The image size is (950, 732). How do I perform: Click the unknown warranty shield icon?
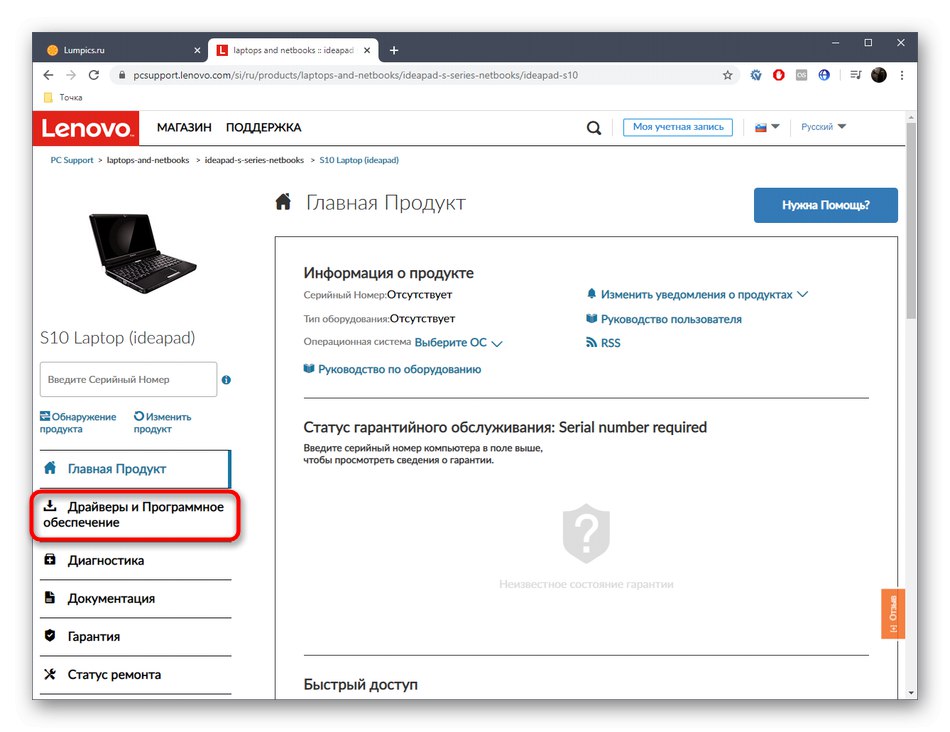[x=586, y=533]
